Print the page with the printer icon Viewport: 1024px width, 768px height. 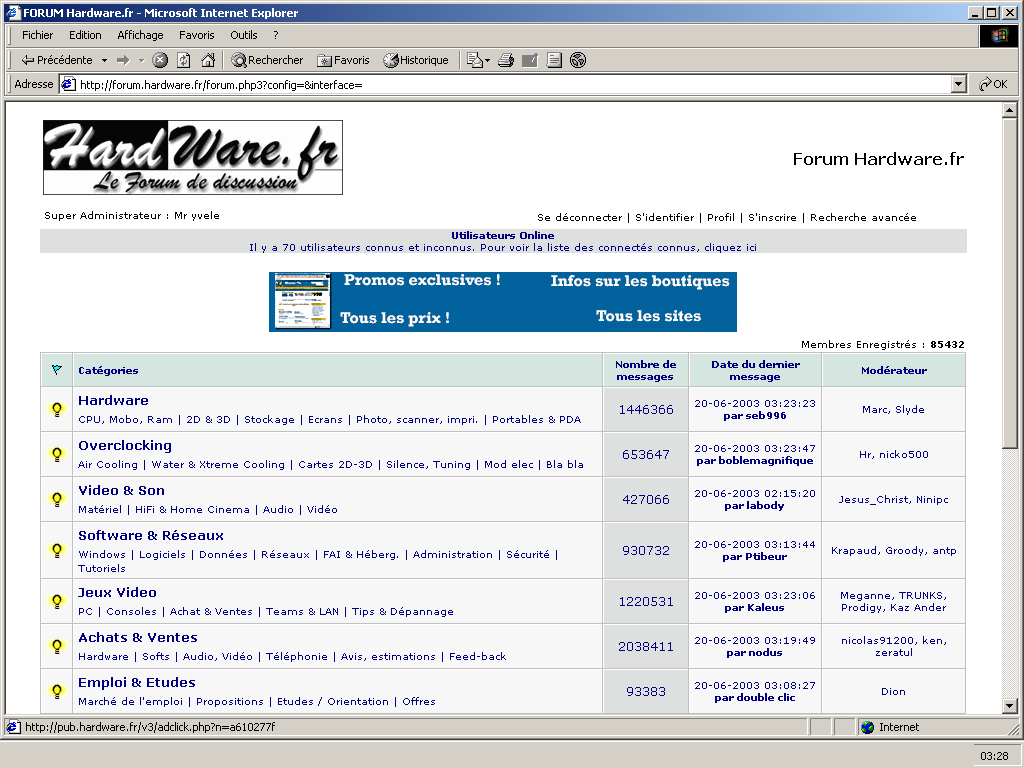pos(506,60)
